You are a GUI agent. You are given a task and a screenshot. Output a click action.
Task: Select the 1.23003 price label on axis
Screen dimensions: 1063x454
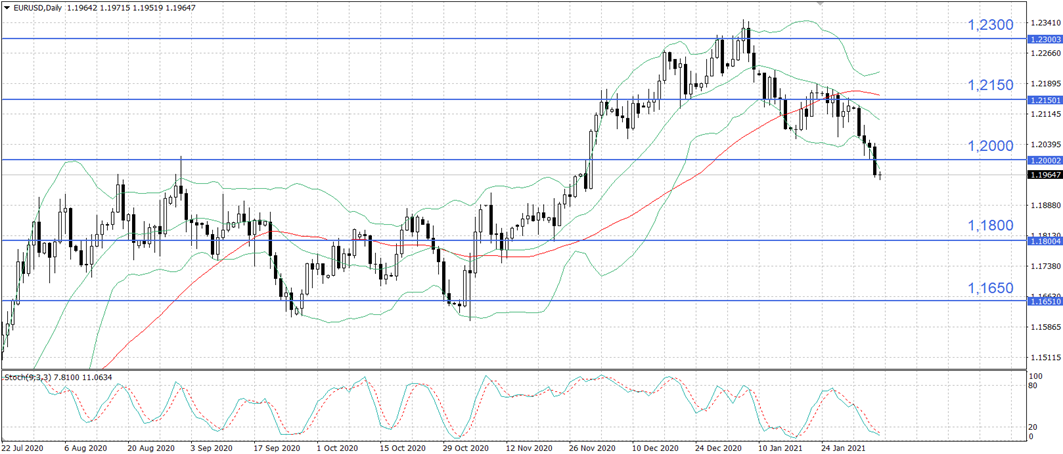pos(1044,39)
